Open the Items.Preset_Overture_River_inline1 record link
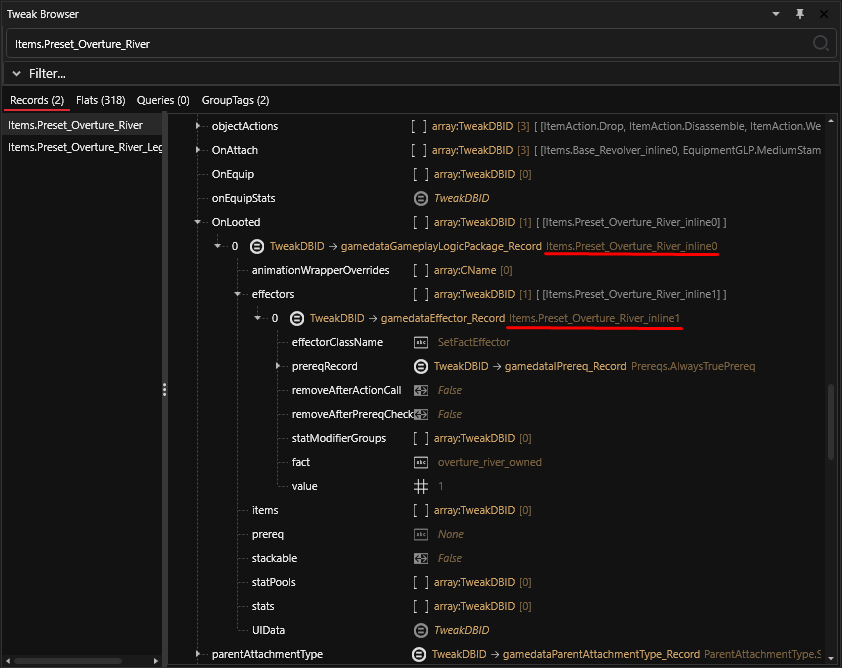The image size is (842, 668). pyautogui.click(x=594, y=318)
